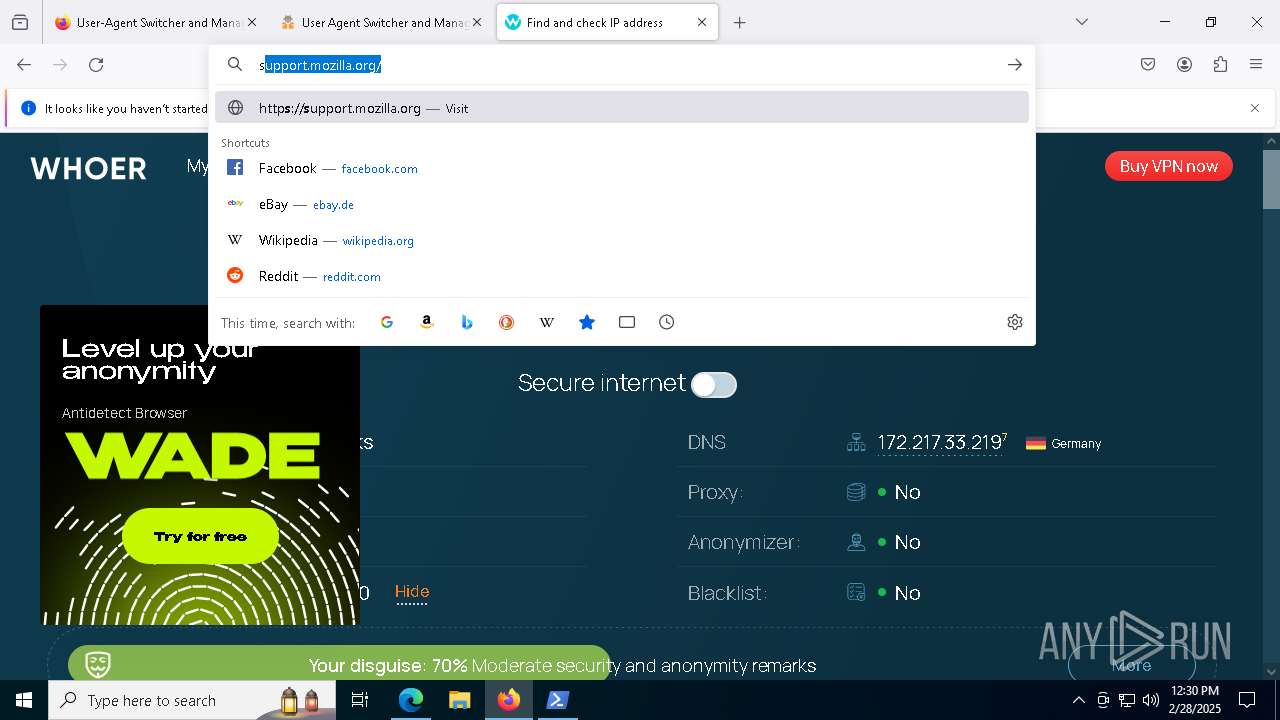Reload the current page

tap(96, 65)
